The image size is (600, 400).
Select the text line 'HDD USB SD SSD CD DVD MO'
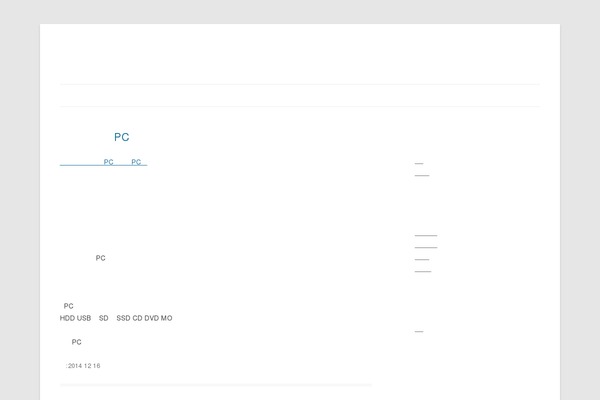click(x=116, y=318)
